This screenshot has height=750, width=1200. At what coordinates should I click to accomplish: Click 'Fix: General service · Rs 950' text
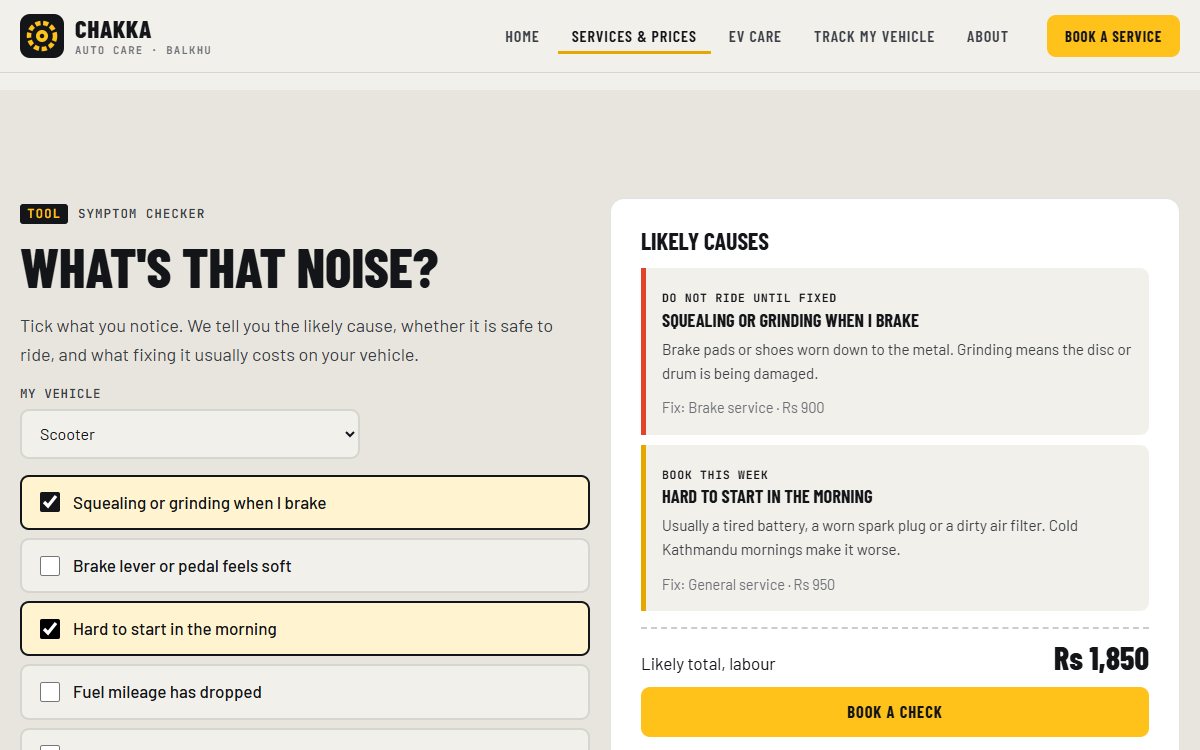(x=748, y=585)
